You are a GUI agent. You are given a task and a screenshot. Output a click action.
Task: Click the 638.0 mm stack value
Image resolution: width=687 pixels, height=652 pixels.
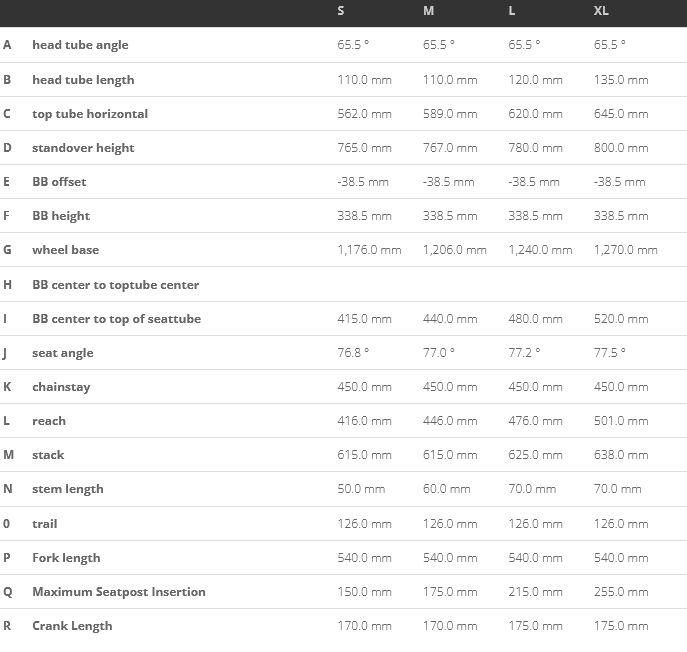[621, 455]
